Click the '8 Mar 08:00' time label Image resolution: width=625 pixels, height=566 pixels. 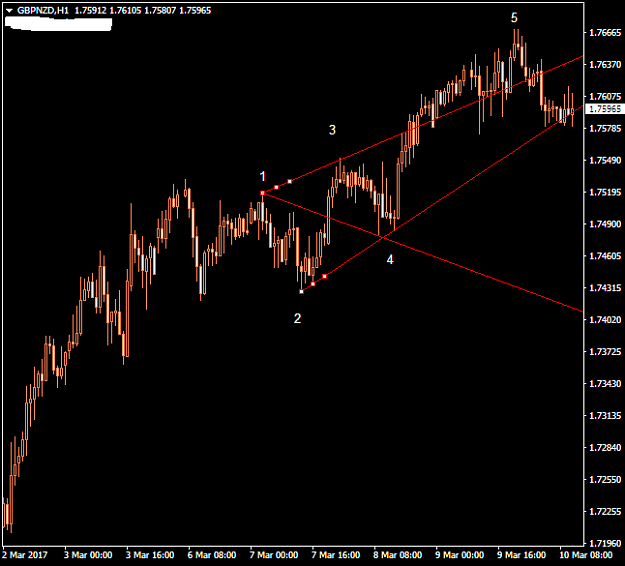[x=397, y=555]
